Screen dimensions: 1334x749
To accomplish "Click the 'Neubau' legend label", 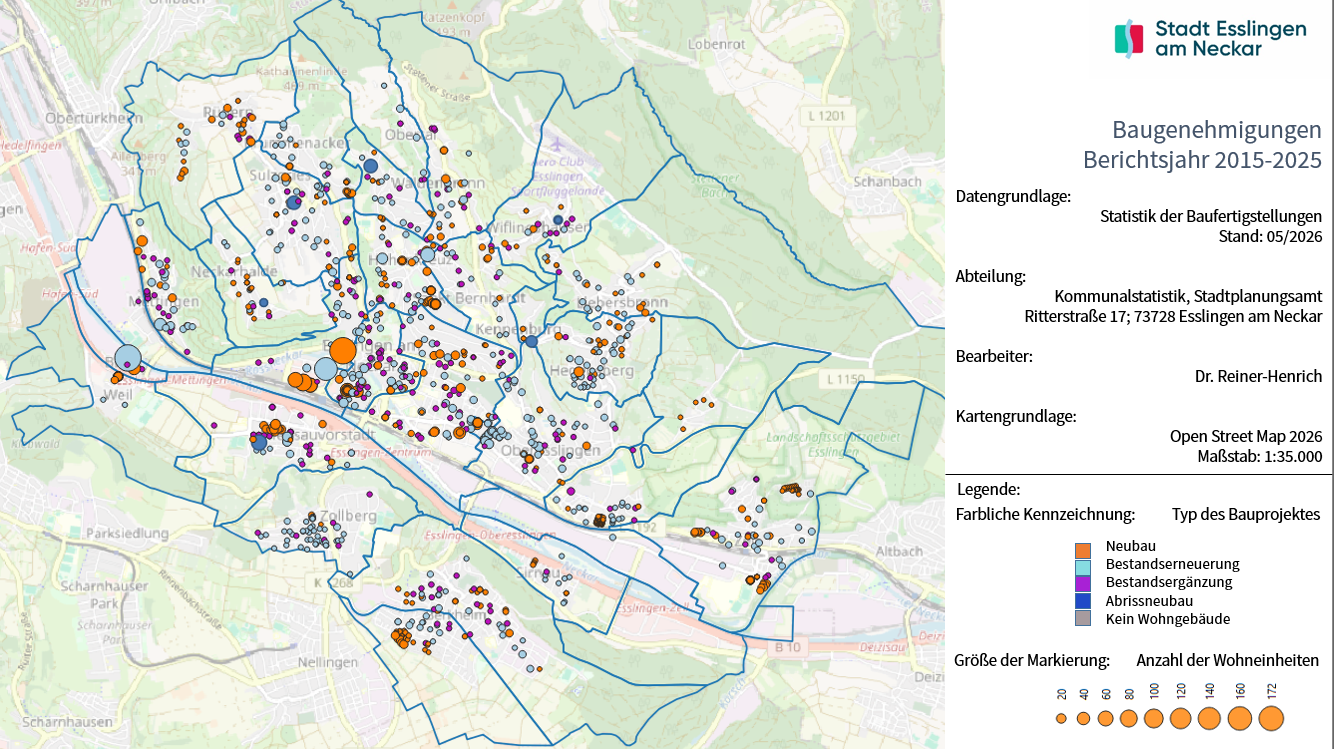I will coord(1131,547).
